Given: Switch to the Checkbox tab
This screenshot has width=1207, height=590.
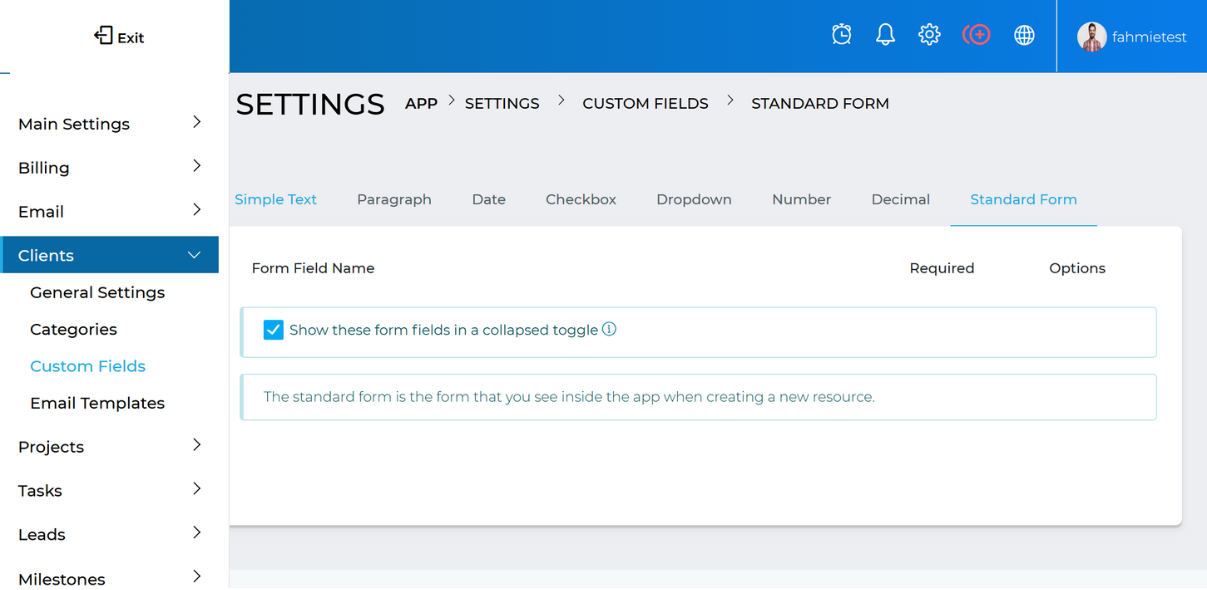Looking at the screenshot, I should (581, 199).
